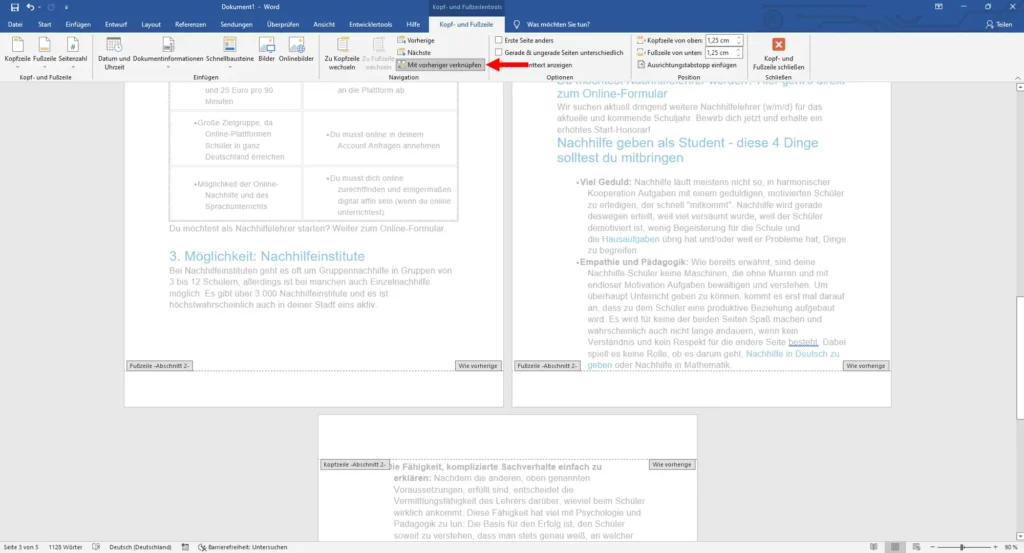
Task: Adjust the zoom slider in status bar
Action: (x=963, y=547)
